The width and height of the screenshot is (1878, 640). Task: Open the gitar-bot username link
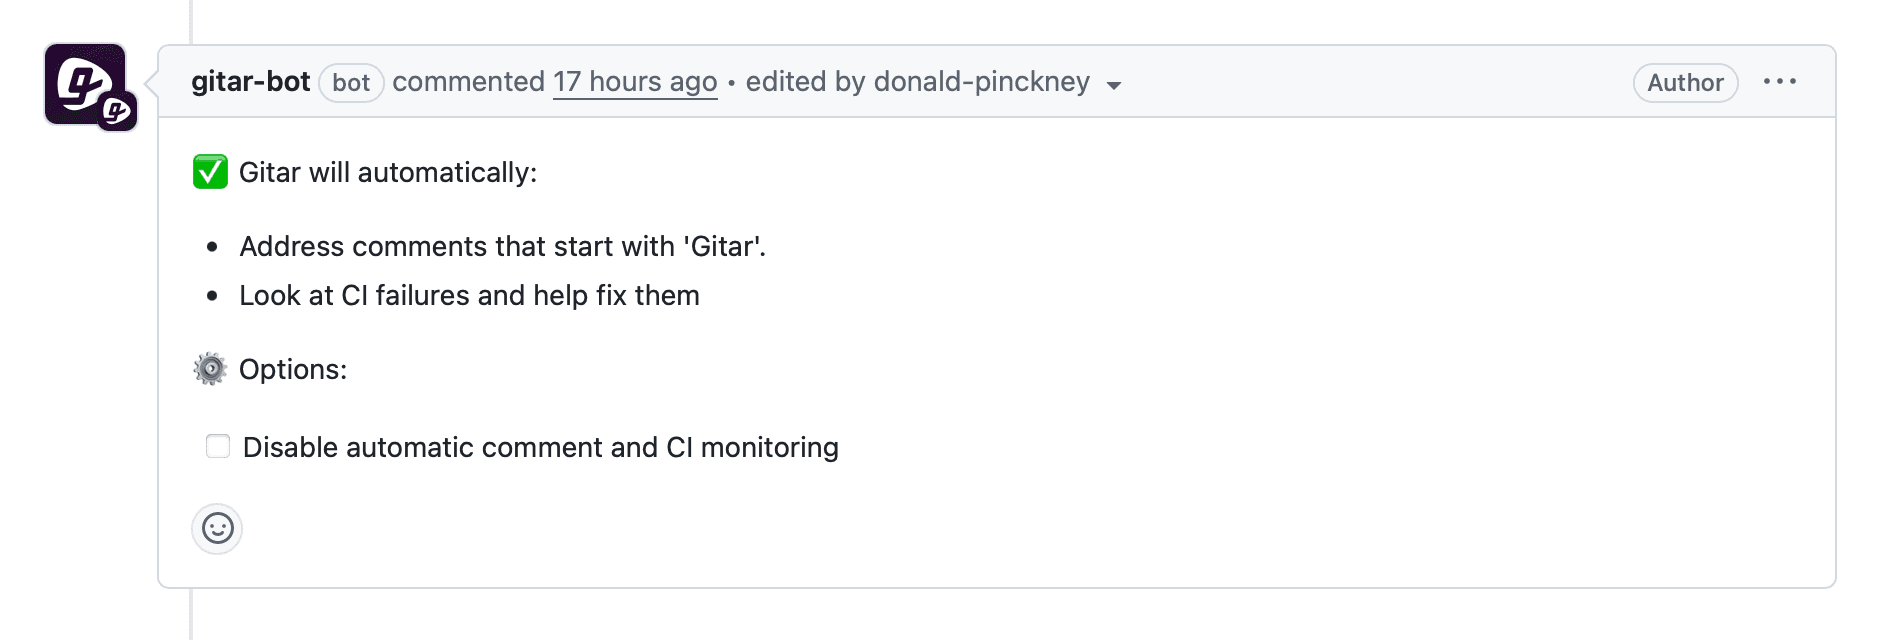(251, 82)
